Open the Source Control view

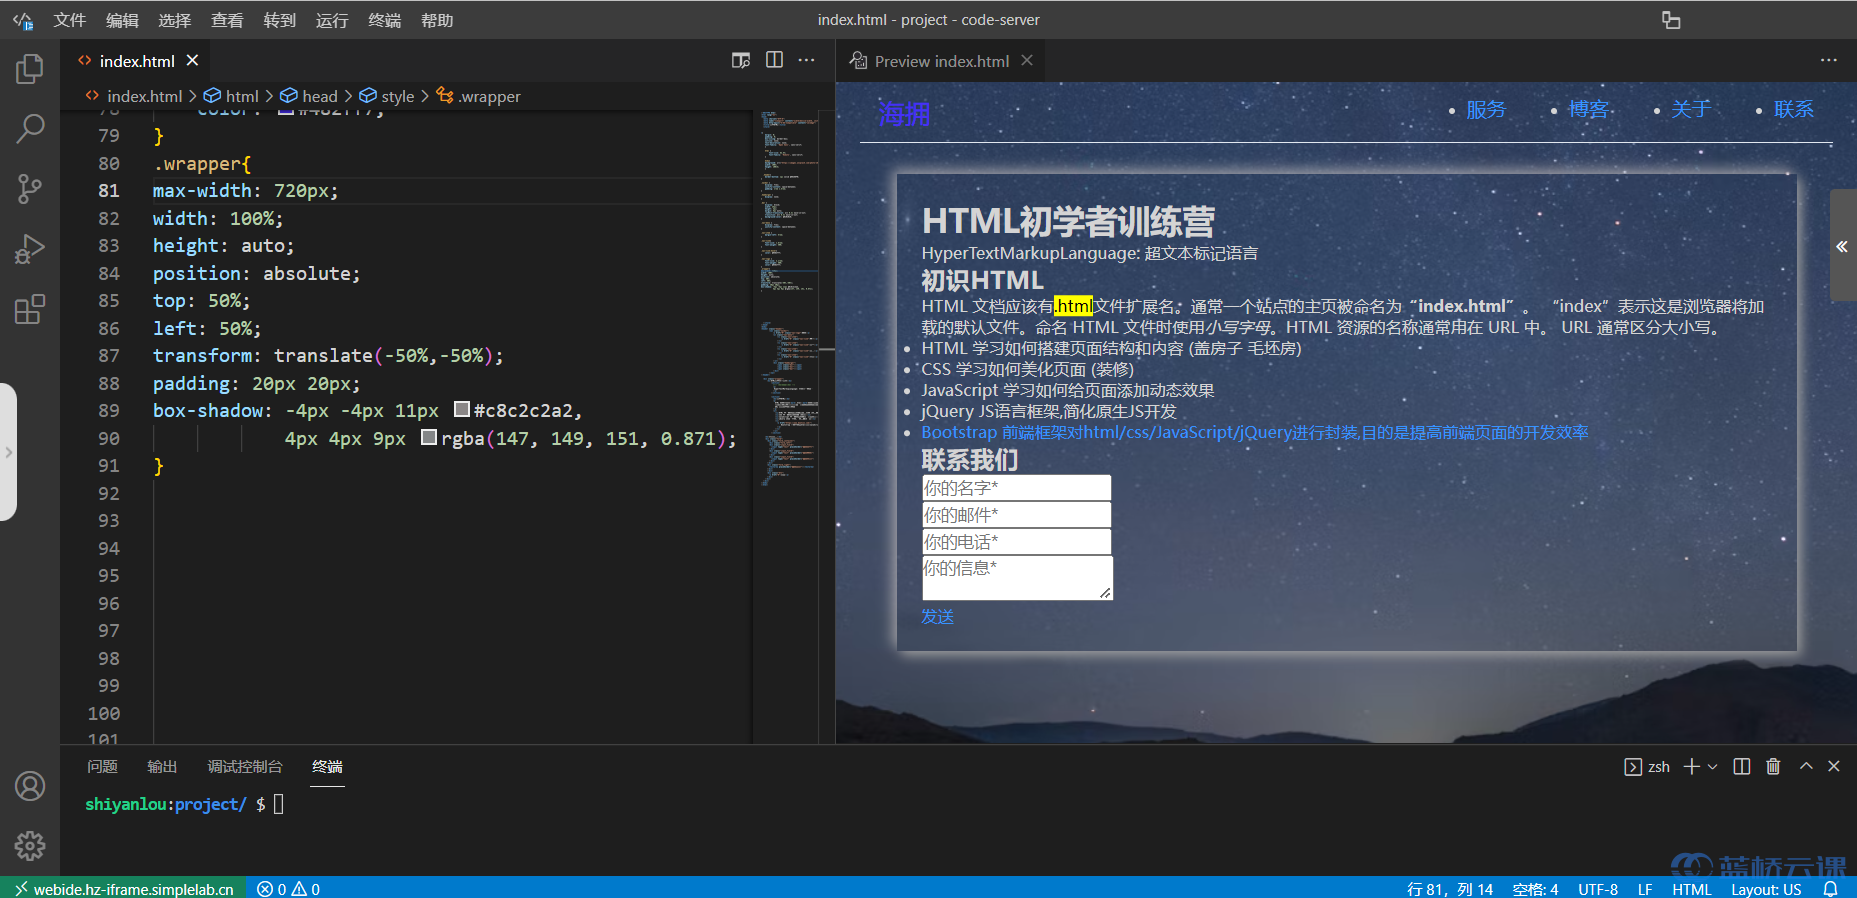coord(30,188)
